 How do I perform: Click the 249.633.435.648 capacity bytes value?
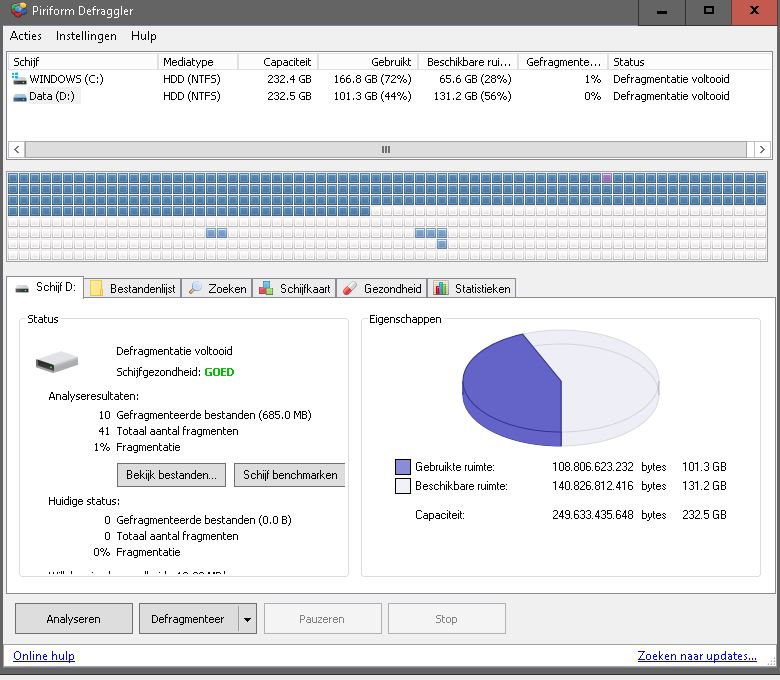pyautogui.click(x=592, y=515)
